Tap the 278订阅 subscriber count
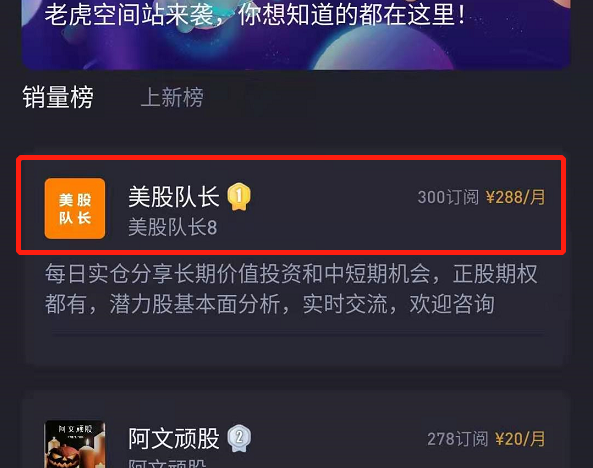This screenshot has height=468, width=593. 458,439
